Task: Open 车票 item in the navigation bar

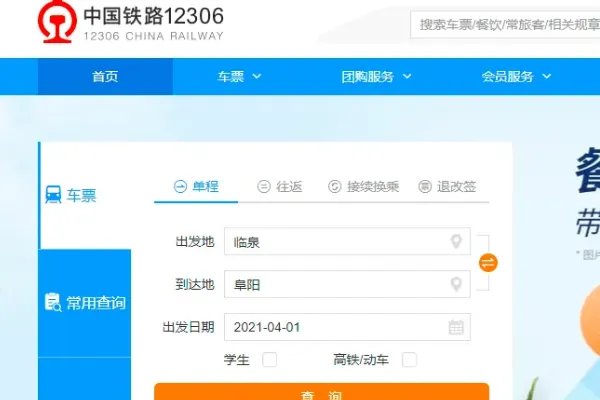Action: (231, 77)
